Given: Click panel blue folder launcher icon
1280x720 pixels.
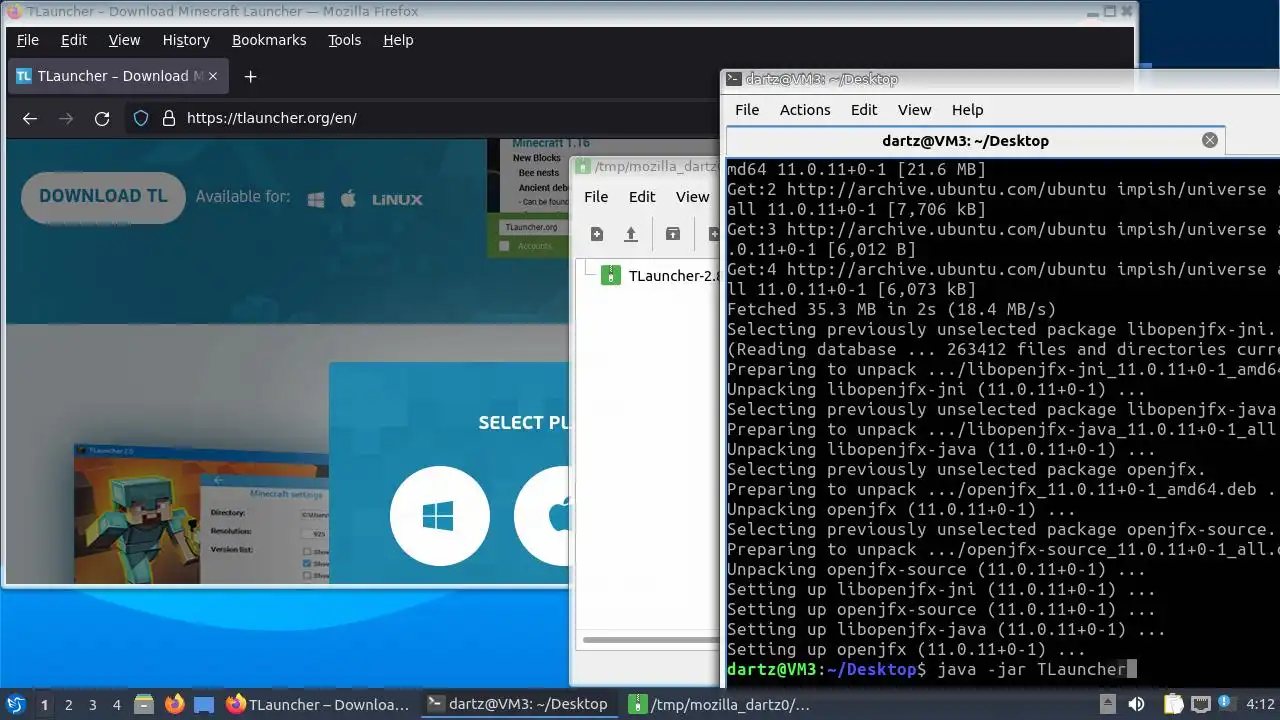Looking at the screenshot, I should (203, 705).
